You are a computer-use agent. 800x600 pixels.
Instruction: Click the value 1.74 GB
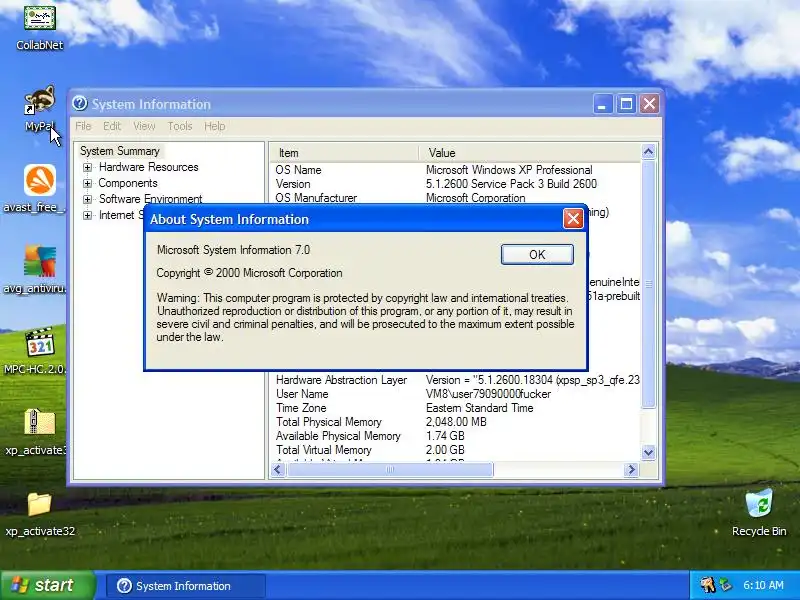(445, 436)
